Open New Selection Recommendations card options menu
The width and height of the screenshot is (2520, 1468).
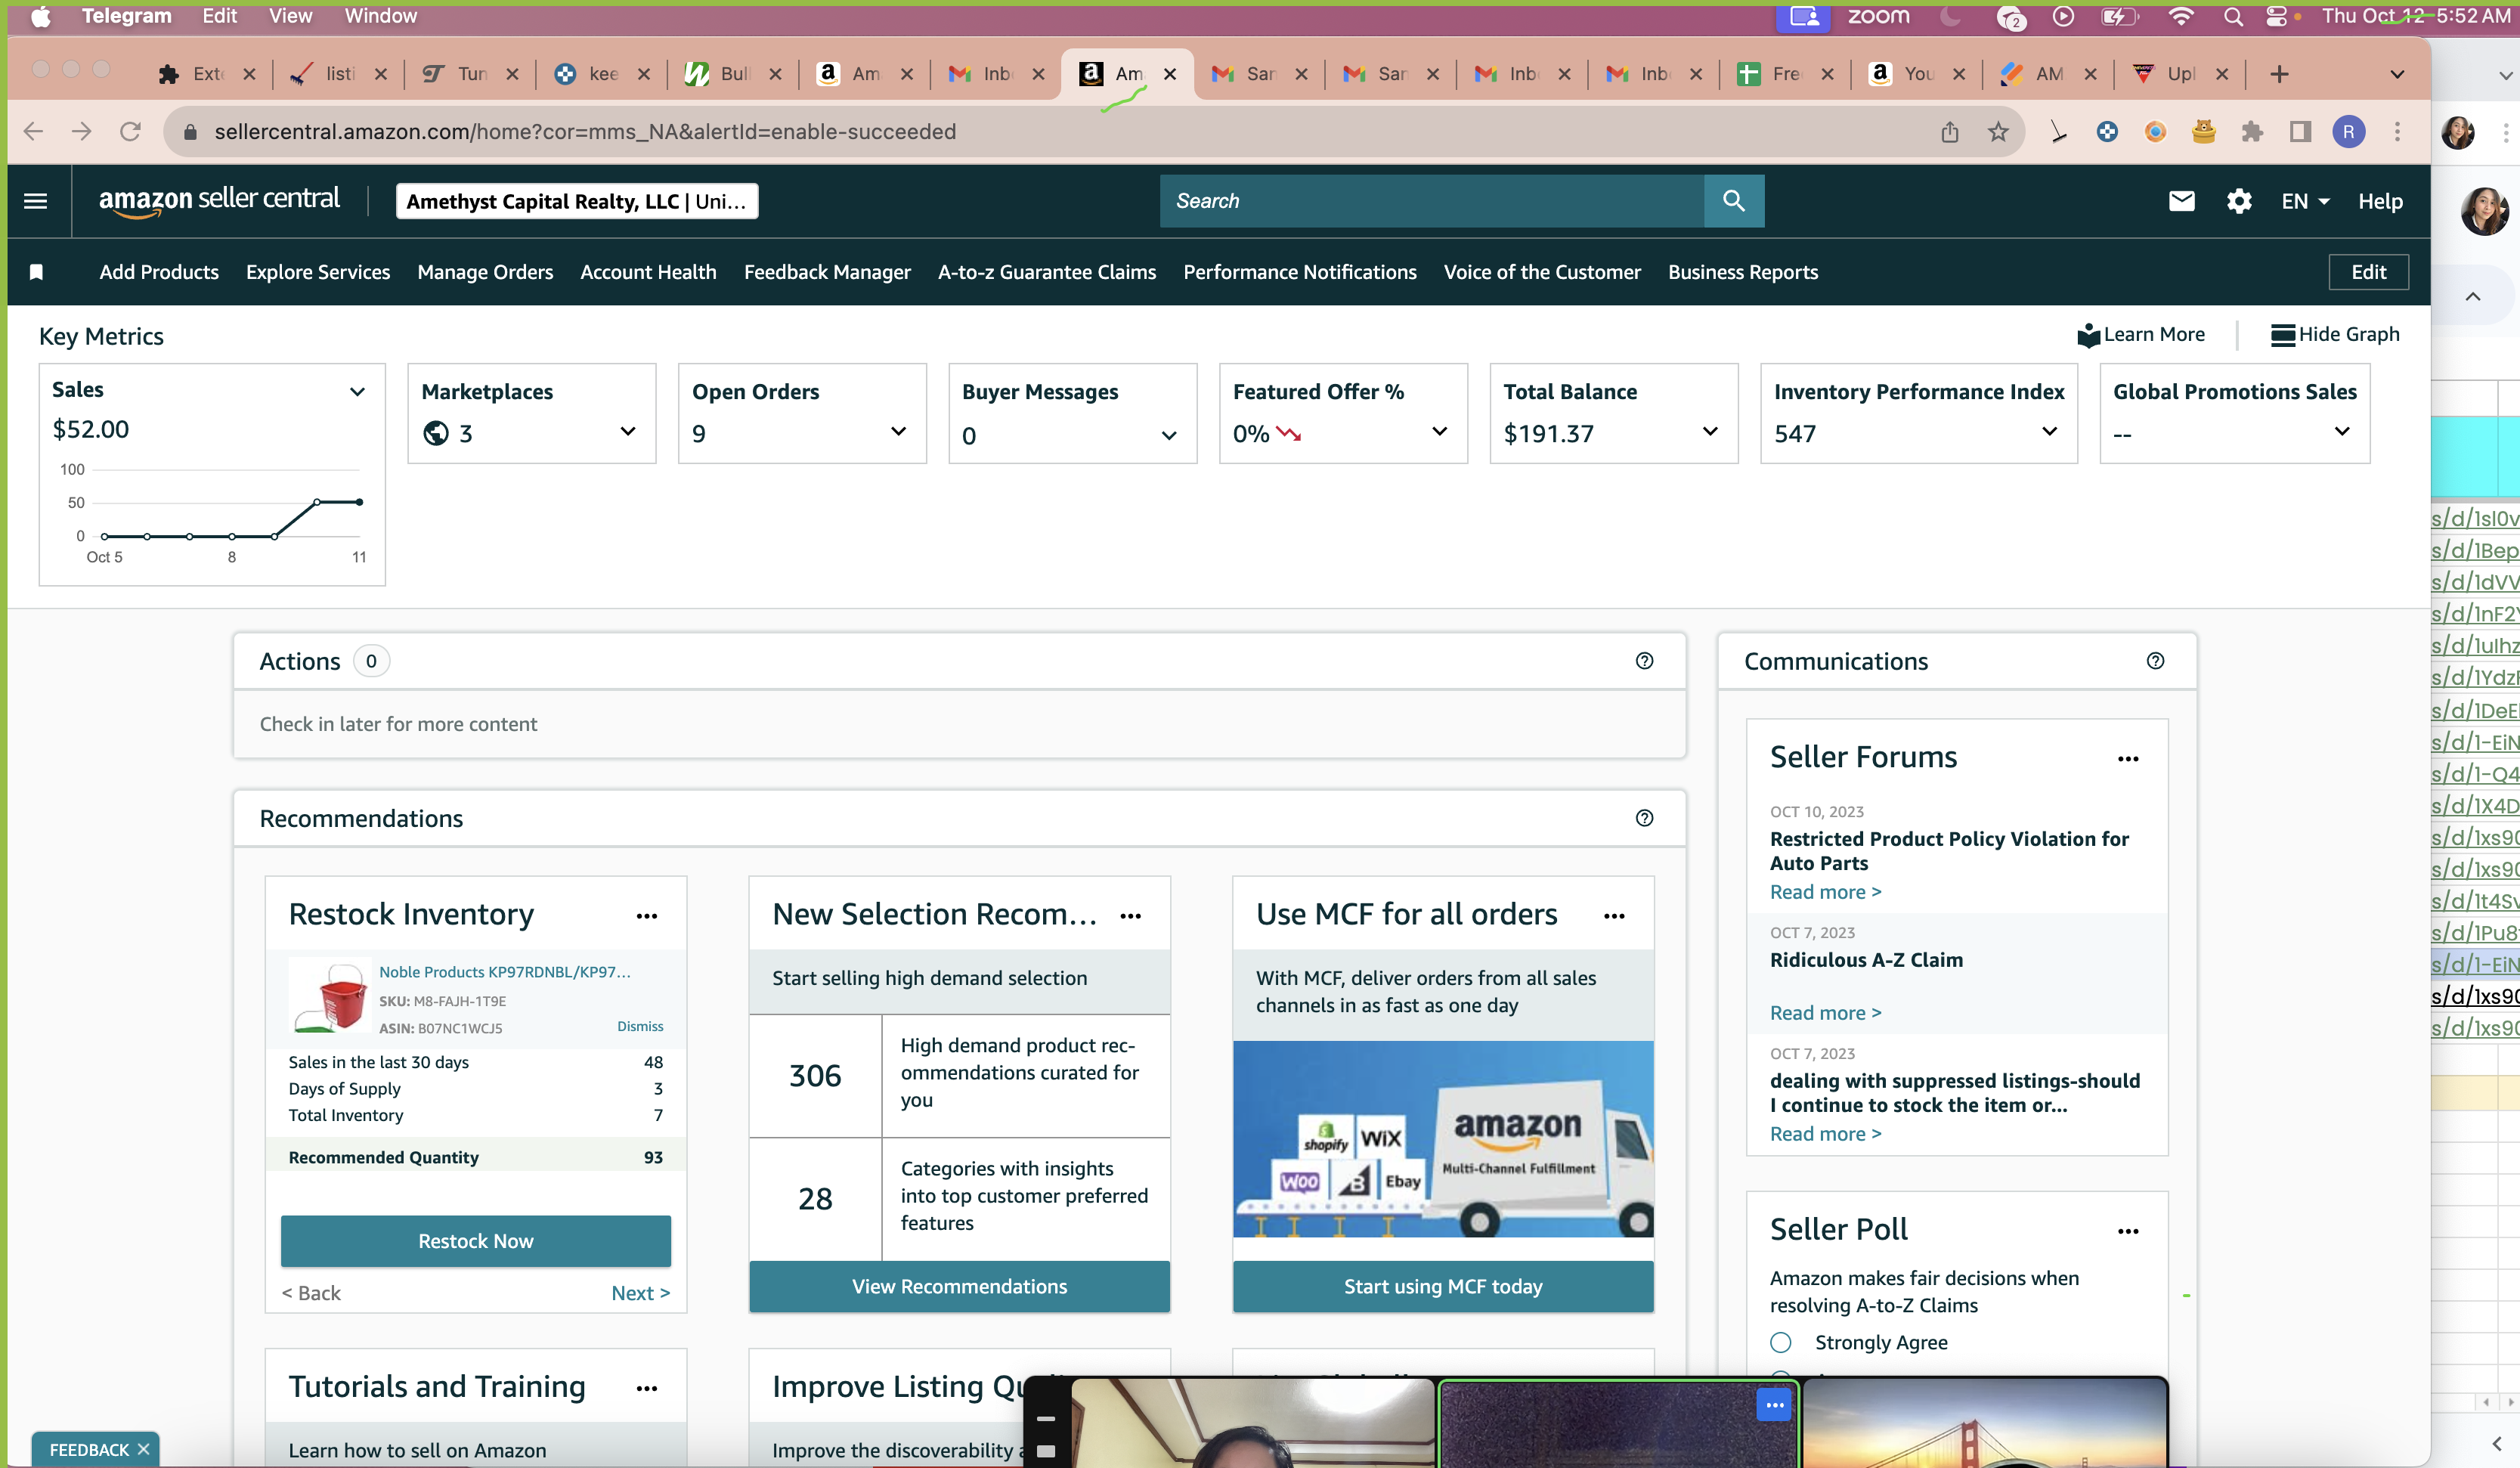pyautogui.click(x=1131, y=916)
